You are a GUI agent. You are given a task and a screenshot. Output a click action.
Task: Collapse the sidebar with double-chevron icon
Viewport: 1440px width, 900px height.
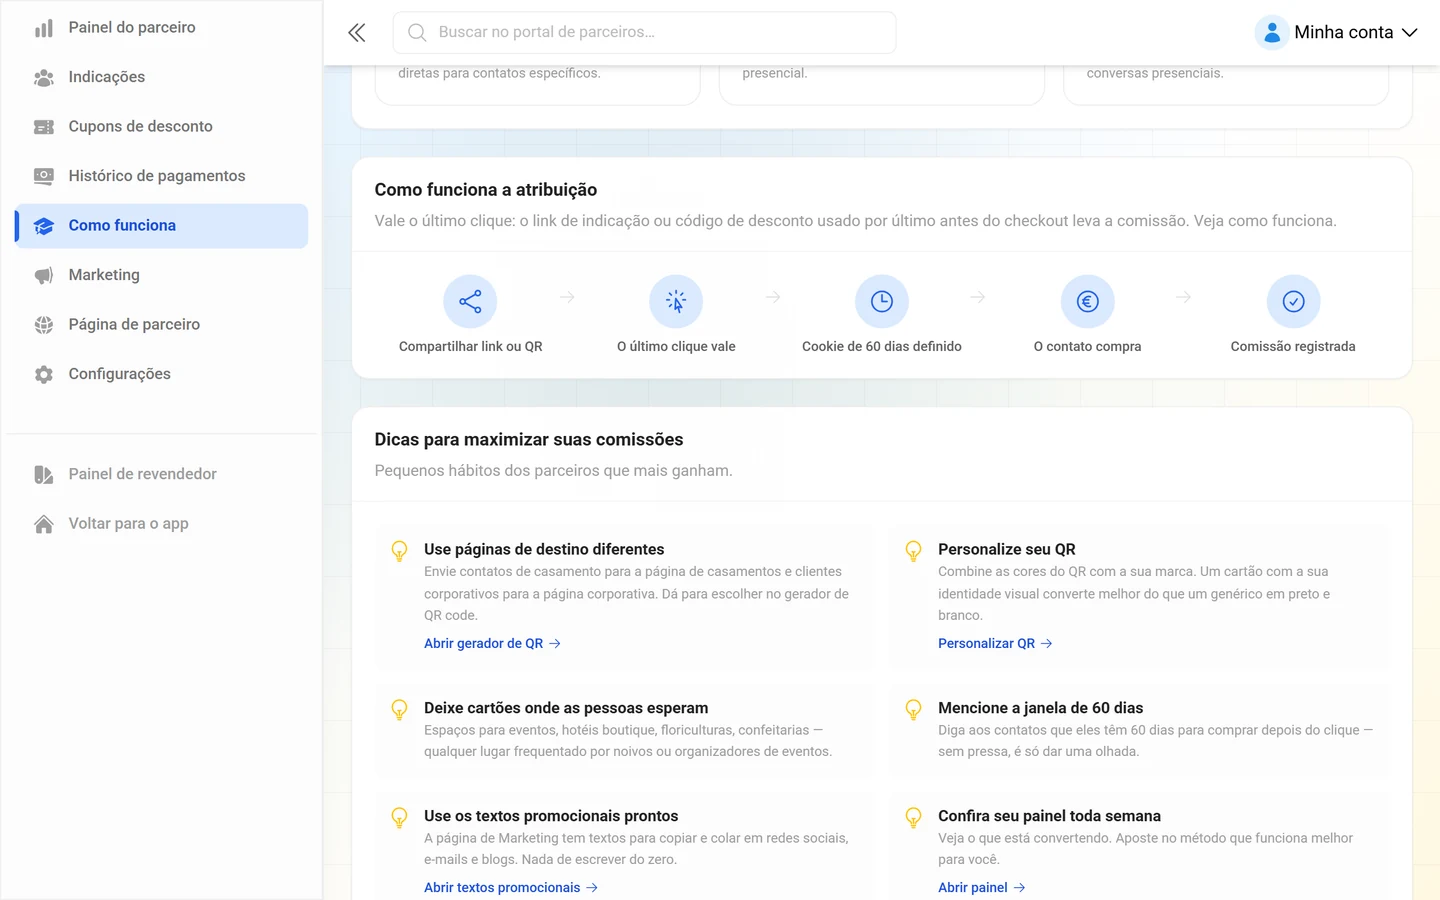click(357, 33)
